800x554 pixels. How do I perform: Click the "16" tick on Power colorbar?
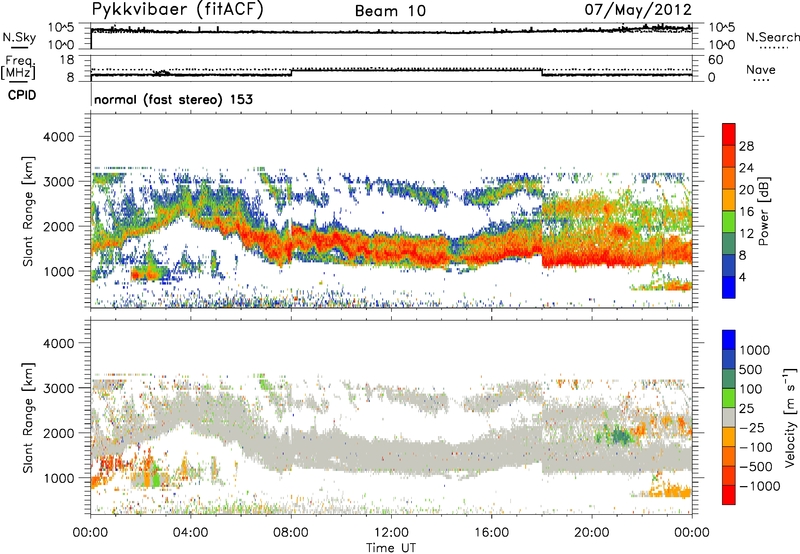coord(746,212)
